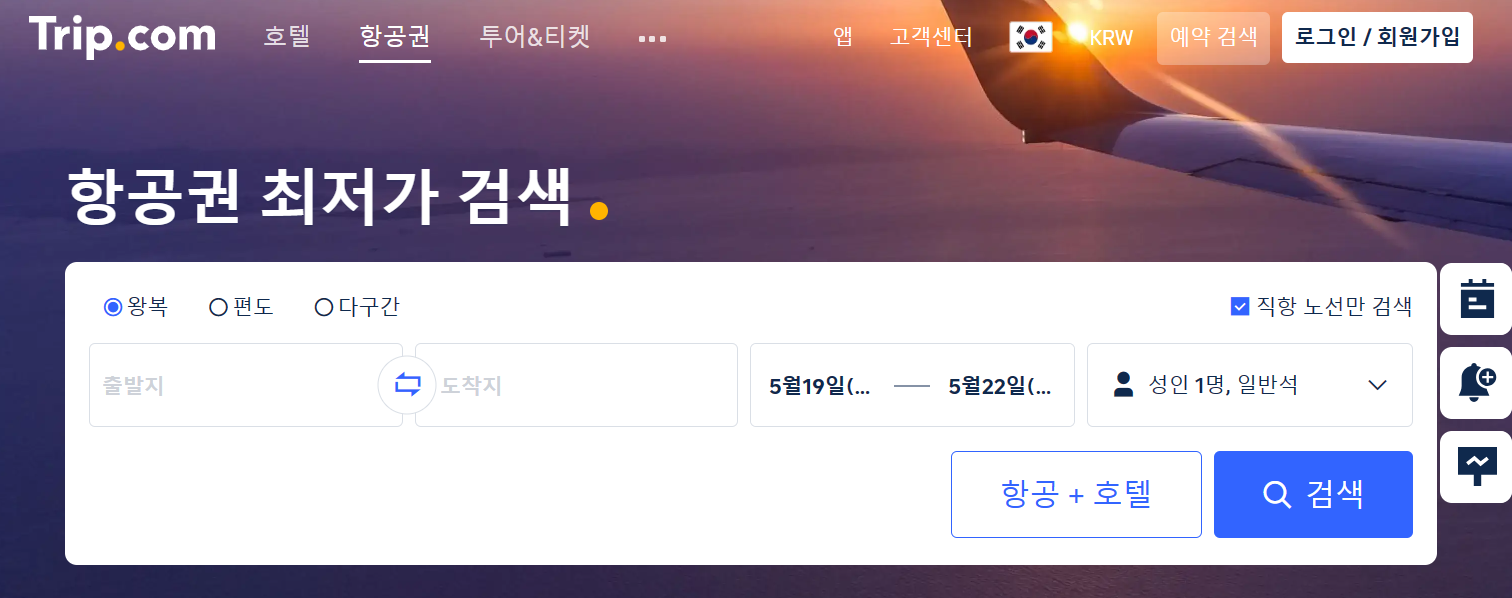Click the South Korea flag icon

coord(1030,37)
